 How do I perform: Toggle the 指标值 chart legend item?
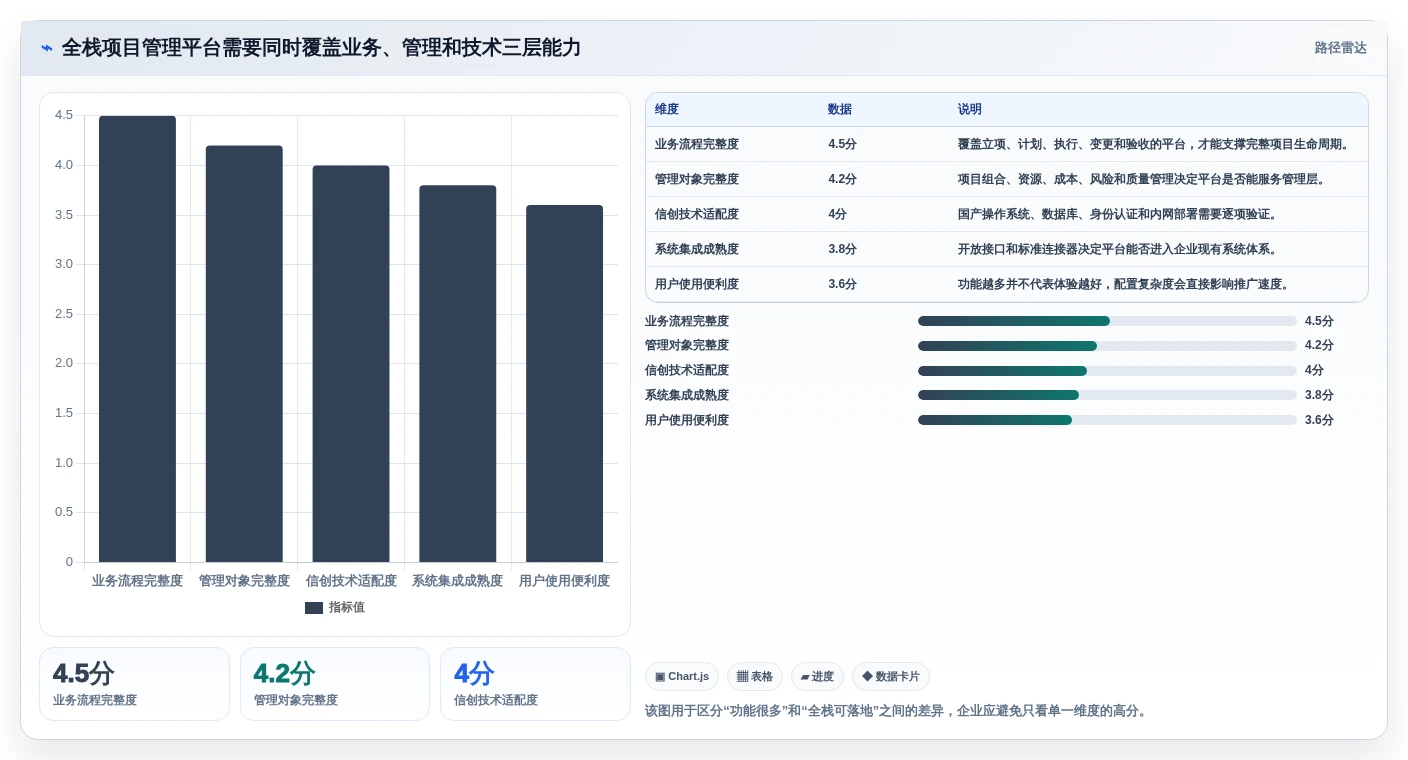tap(335, 607)
